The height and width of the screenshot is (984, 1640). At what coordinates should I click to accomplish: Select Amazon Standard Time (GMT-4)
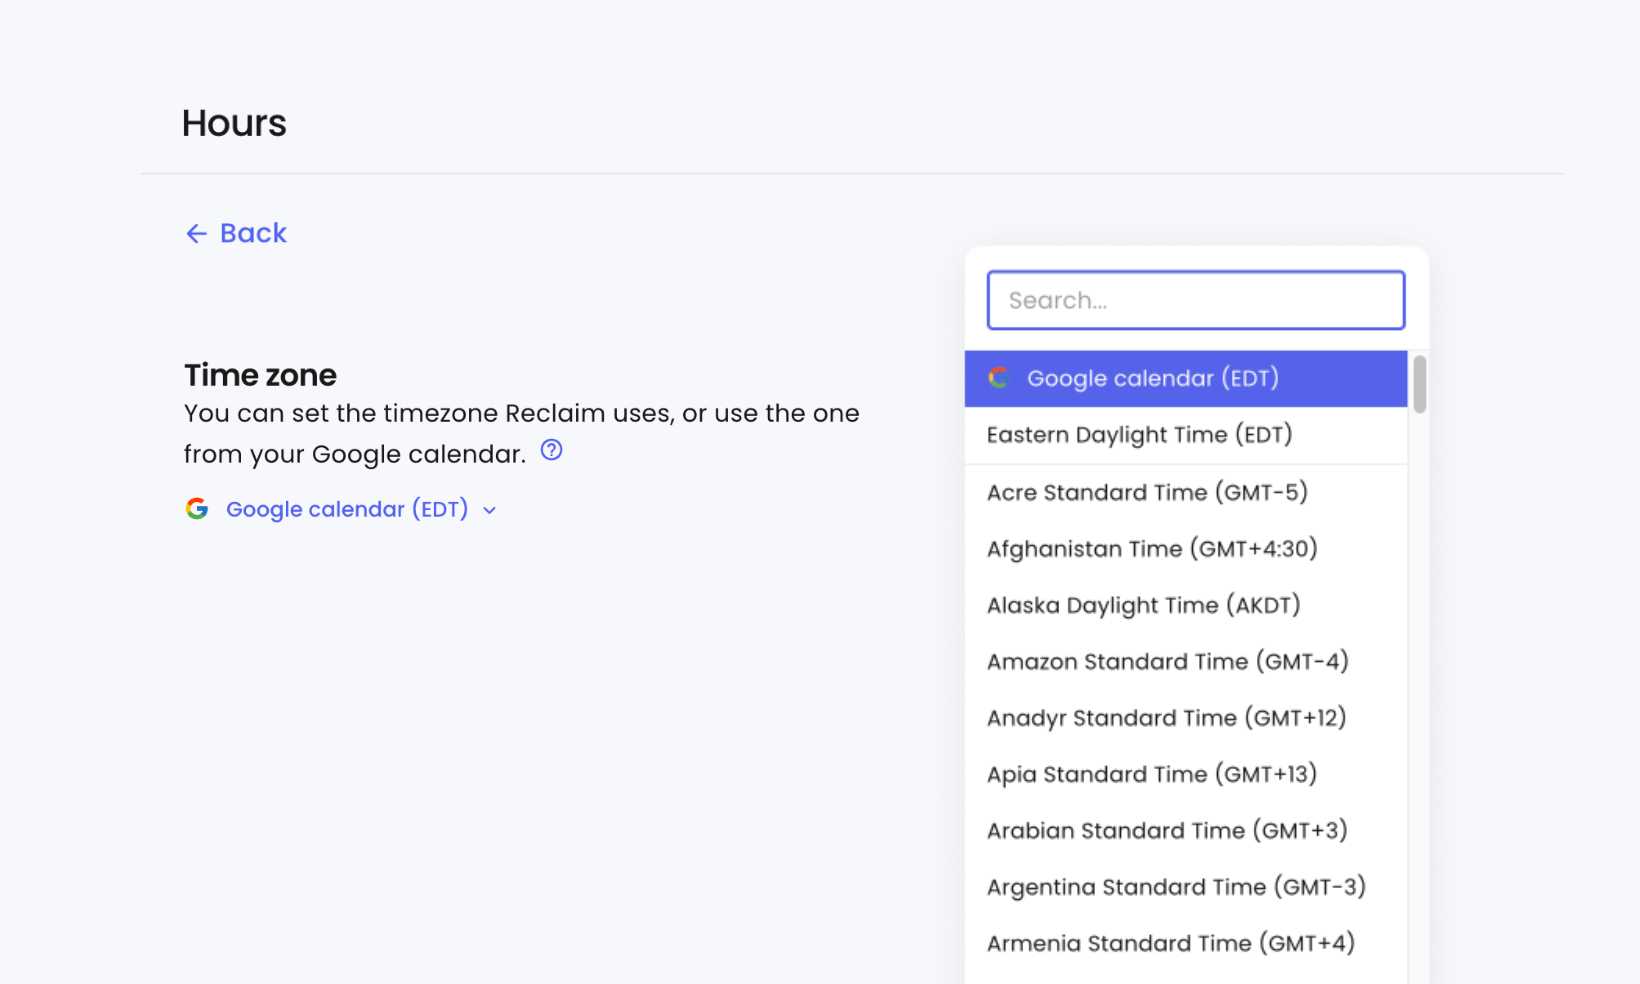[1186, 661]
